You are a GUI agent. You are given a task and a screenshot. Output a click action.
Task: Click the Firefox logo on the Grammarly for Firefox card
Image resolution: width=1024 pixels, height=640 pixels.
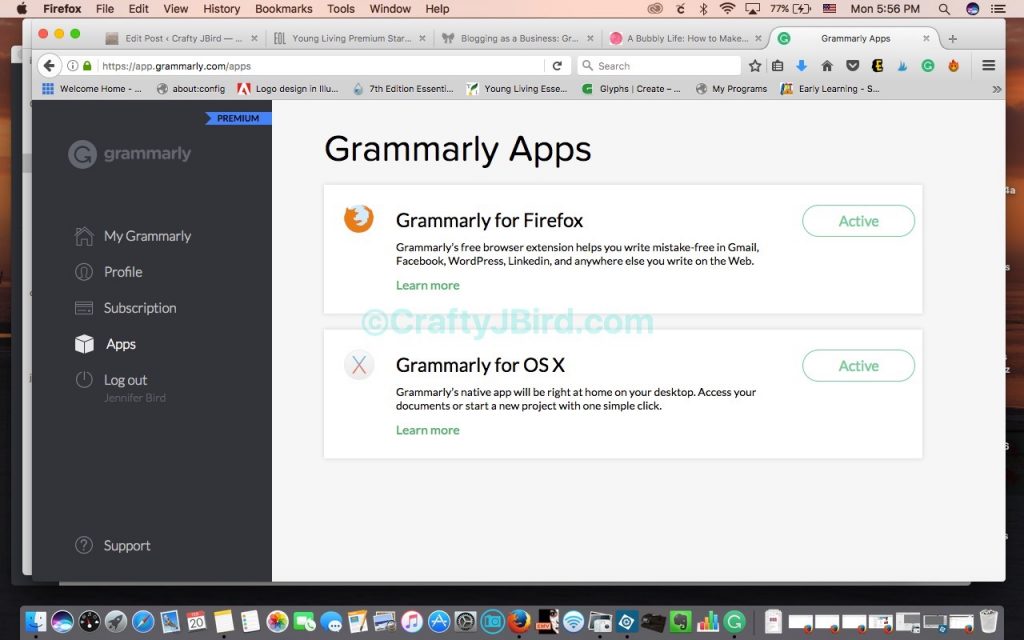pos(359,219)
